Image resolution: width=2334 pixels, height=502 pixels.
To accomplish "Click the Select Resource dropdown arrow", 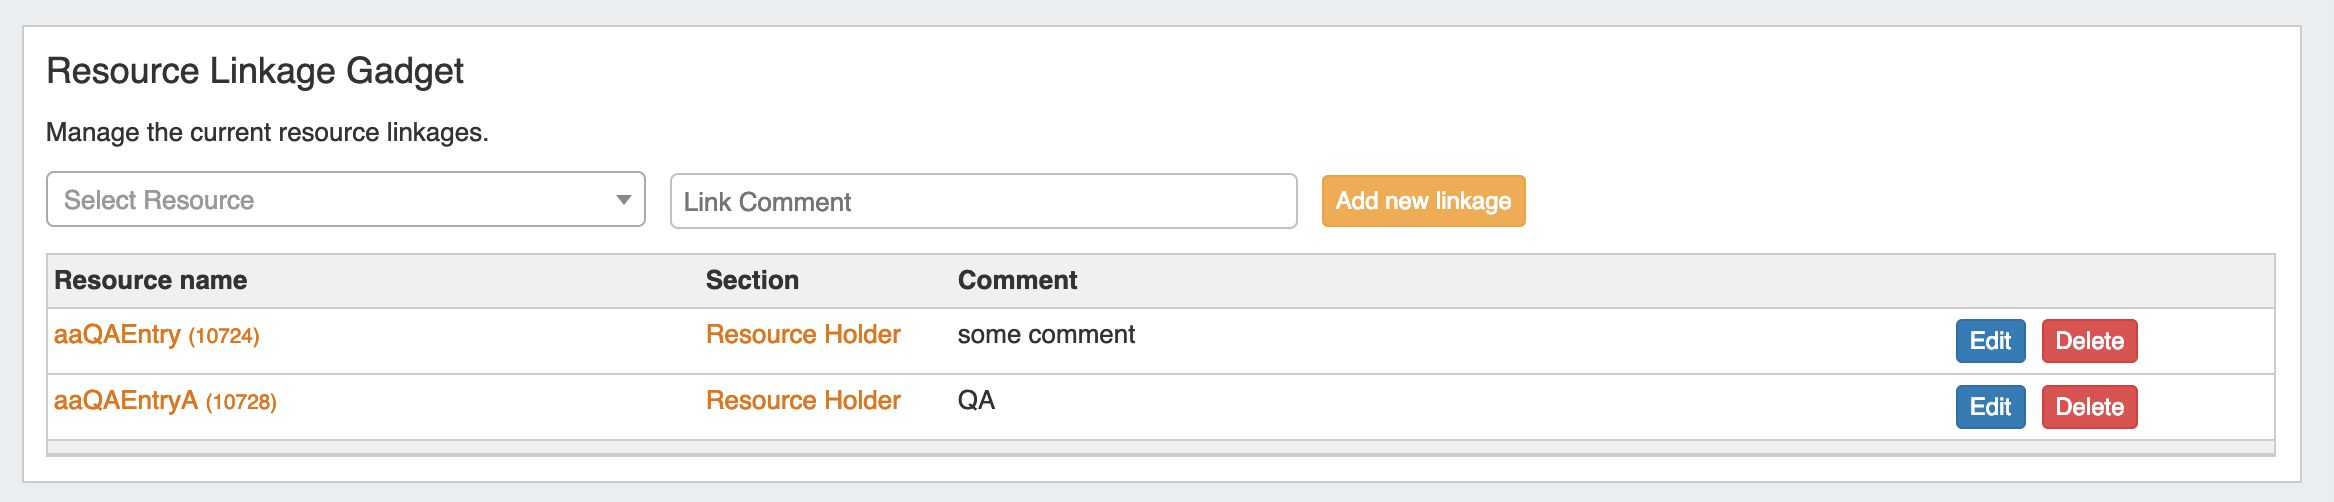I will click(623, 200).
